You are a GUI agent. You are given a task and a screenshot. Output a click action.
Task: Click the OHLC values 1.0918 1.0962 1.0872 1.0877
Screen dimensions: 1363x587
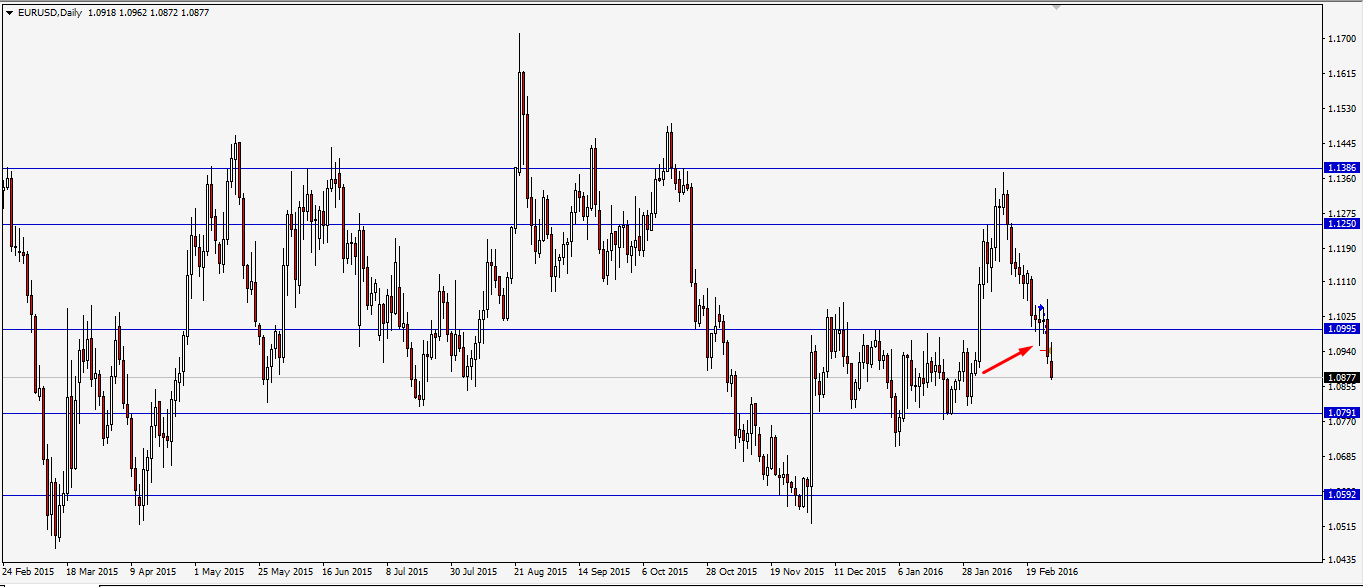click(x=149, y=12)
